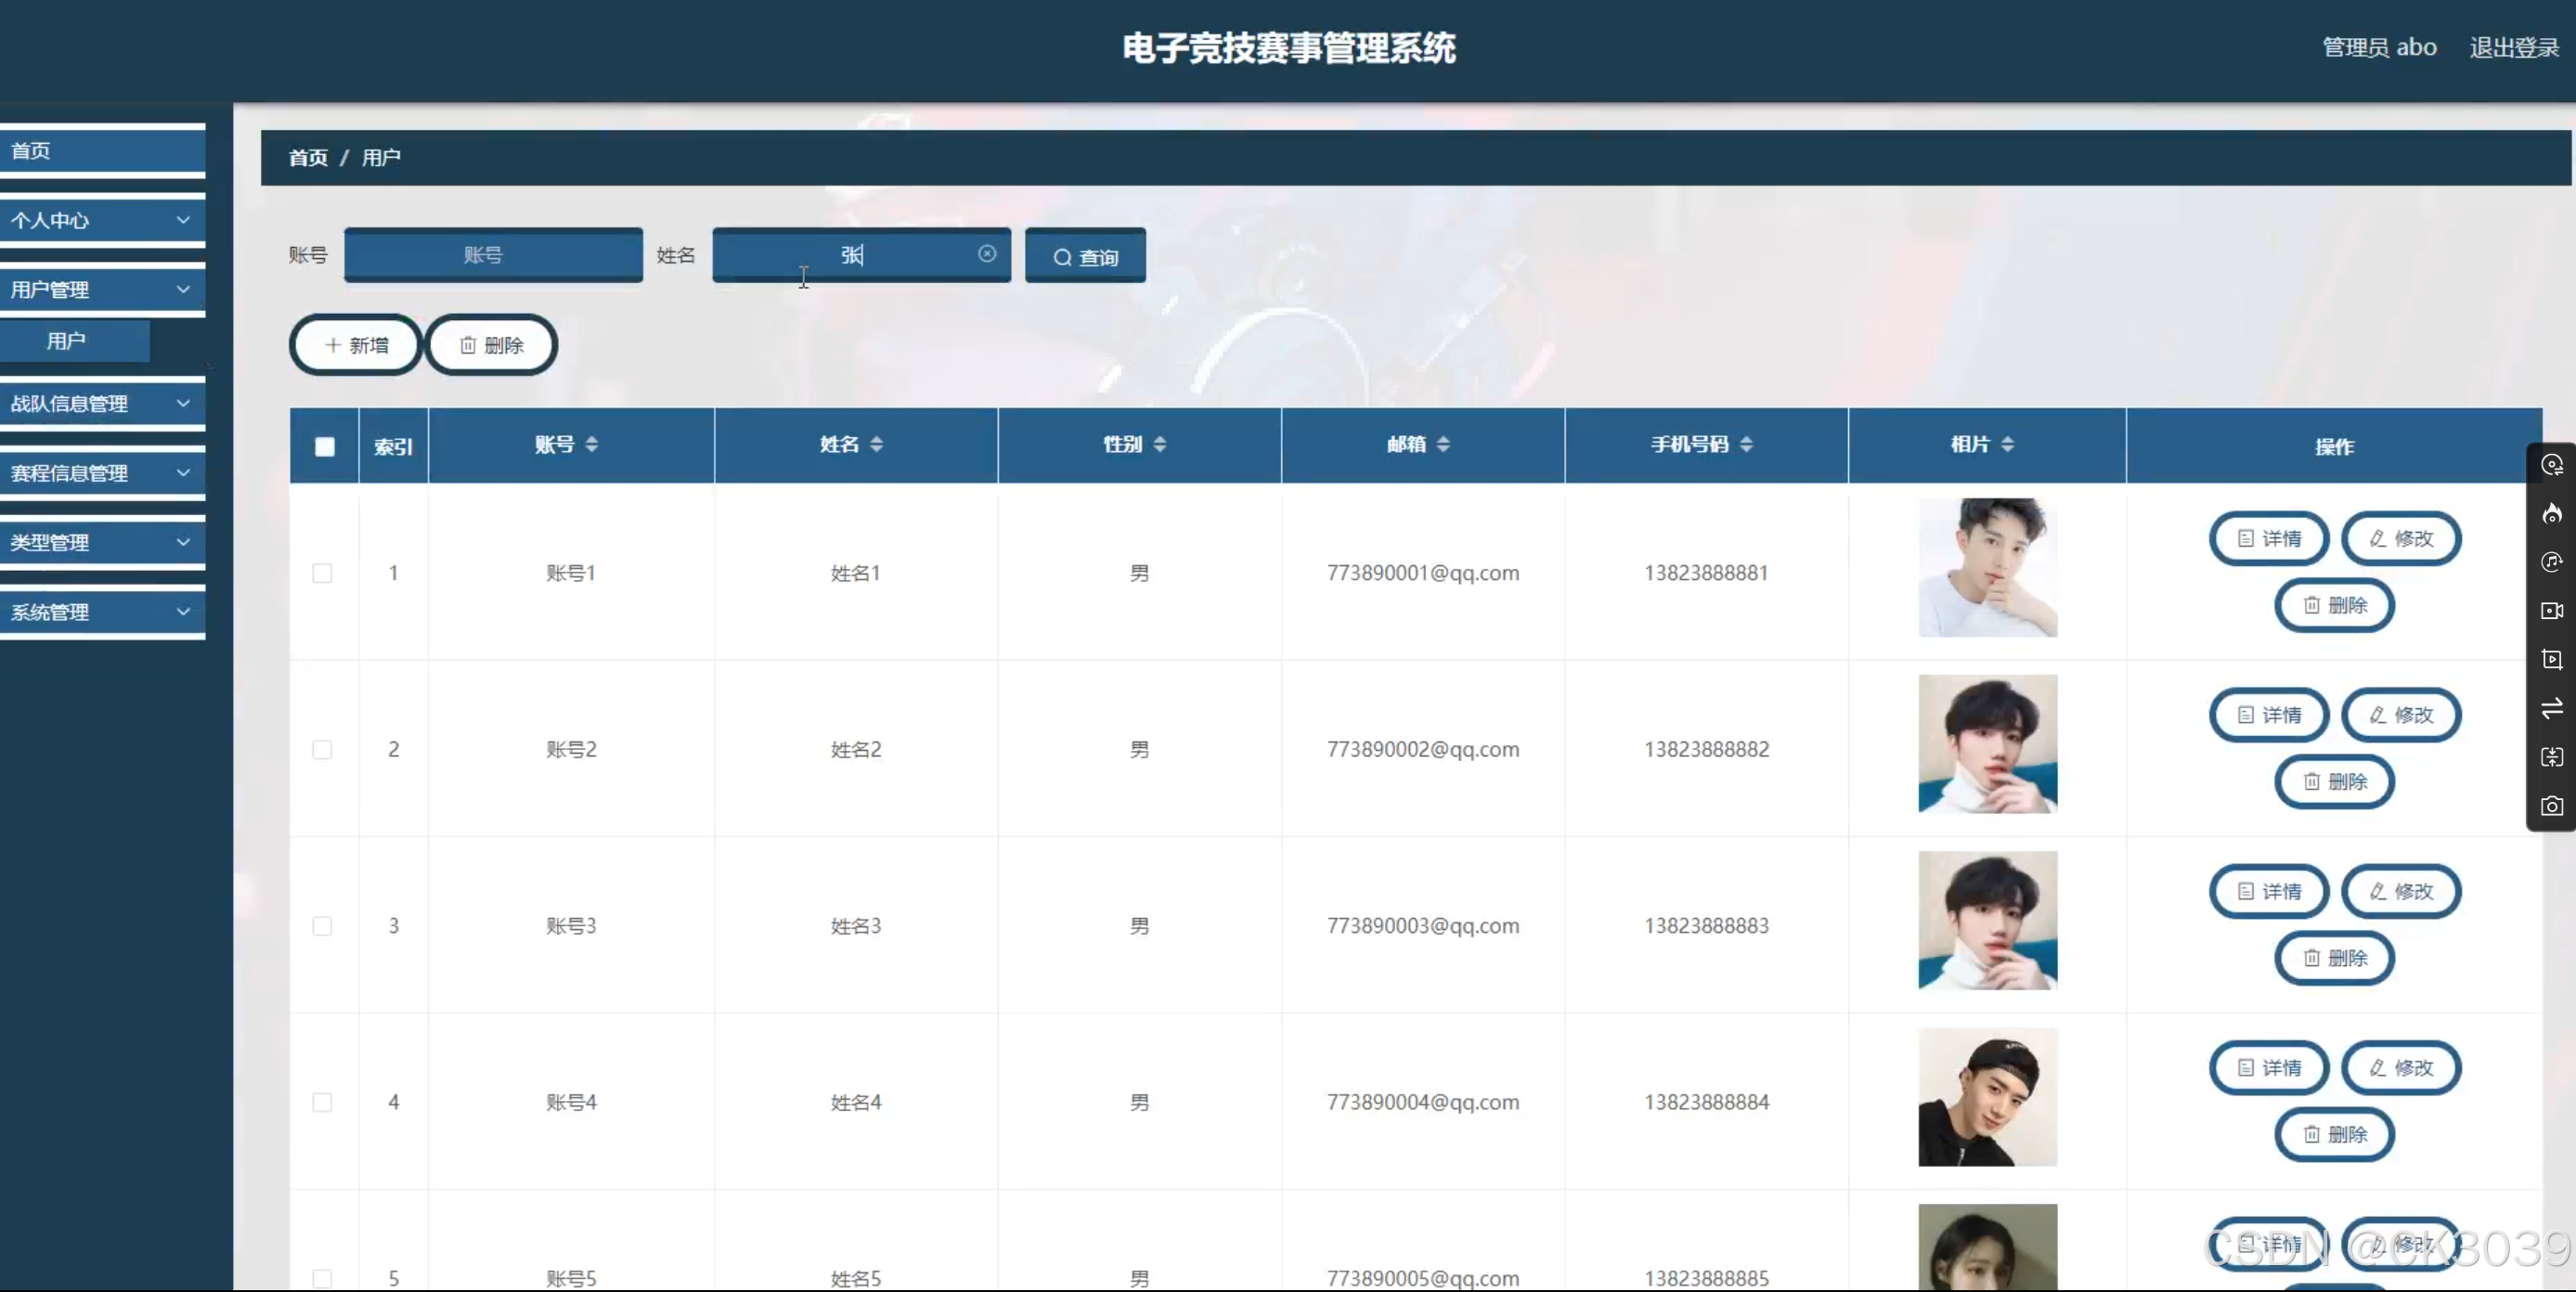Click the swap arrows icon in the right toolbar
This screenshot has height=1292, width=2576.
coord(2551,708)
